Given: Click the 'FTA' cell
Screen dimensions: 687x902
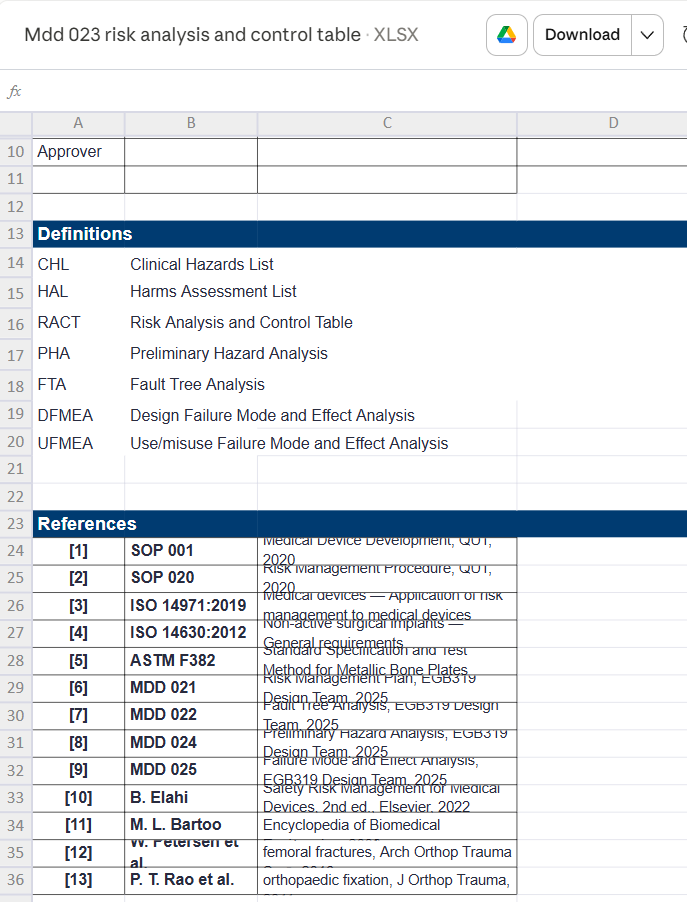Looking at the screenshot, I should click(78, 385).
